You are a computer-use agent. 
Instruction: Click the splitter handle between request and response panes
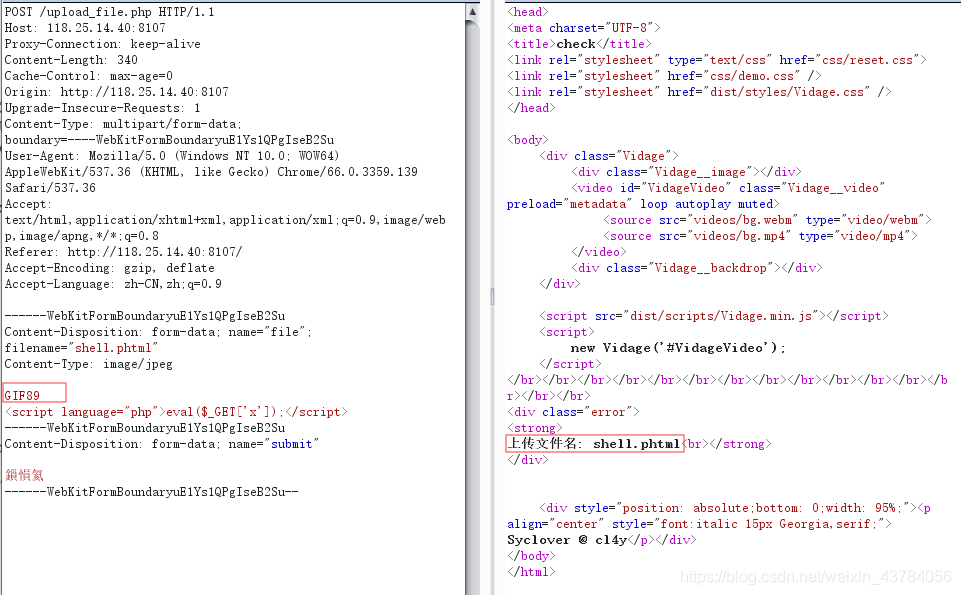click(x=492, y=297)
